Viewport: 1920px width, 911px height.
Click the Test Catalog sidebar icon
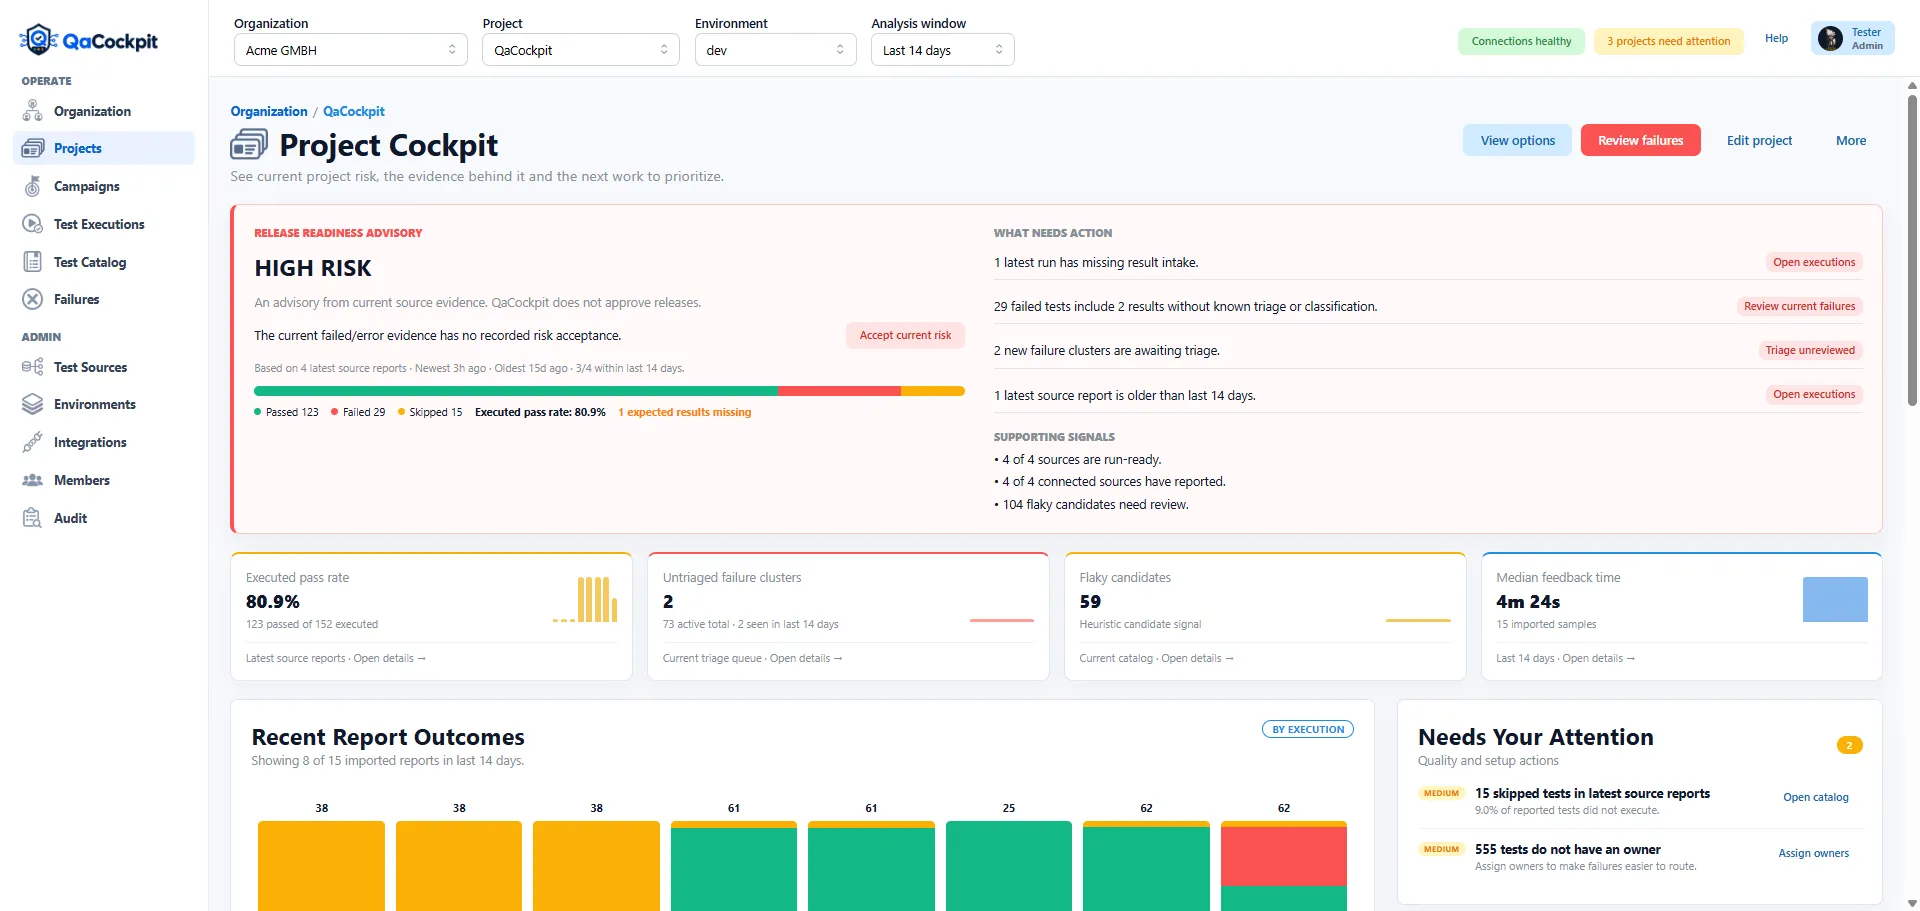[33, 262]
